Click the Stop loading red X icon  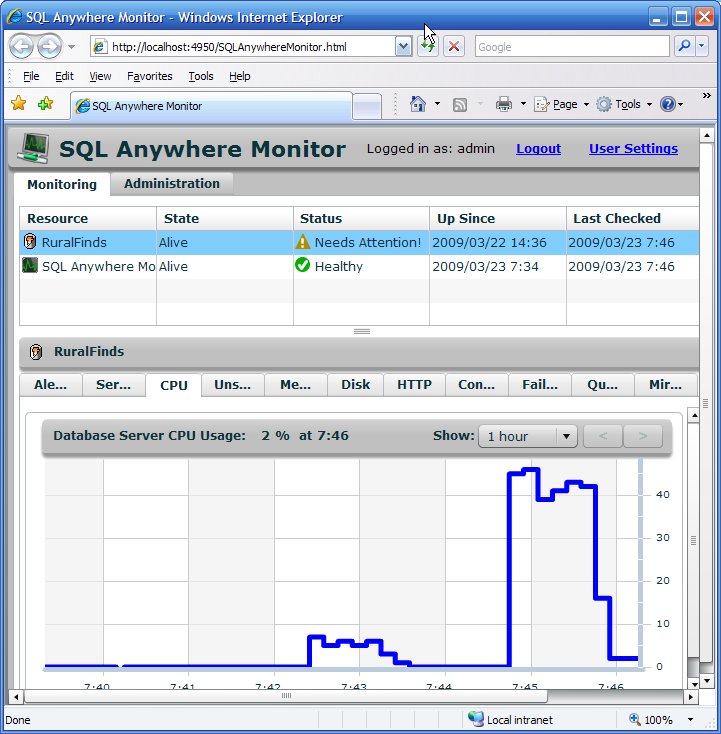click(x=454, y=47)
